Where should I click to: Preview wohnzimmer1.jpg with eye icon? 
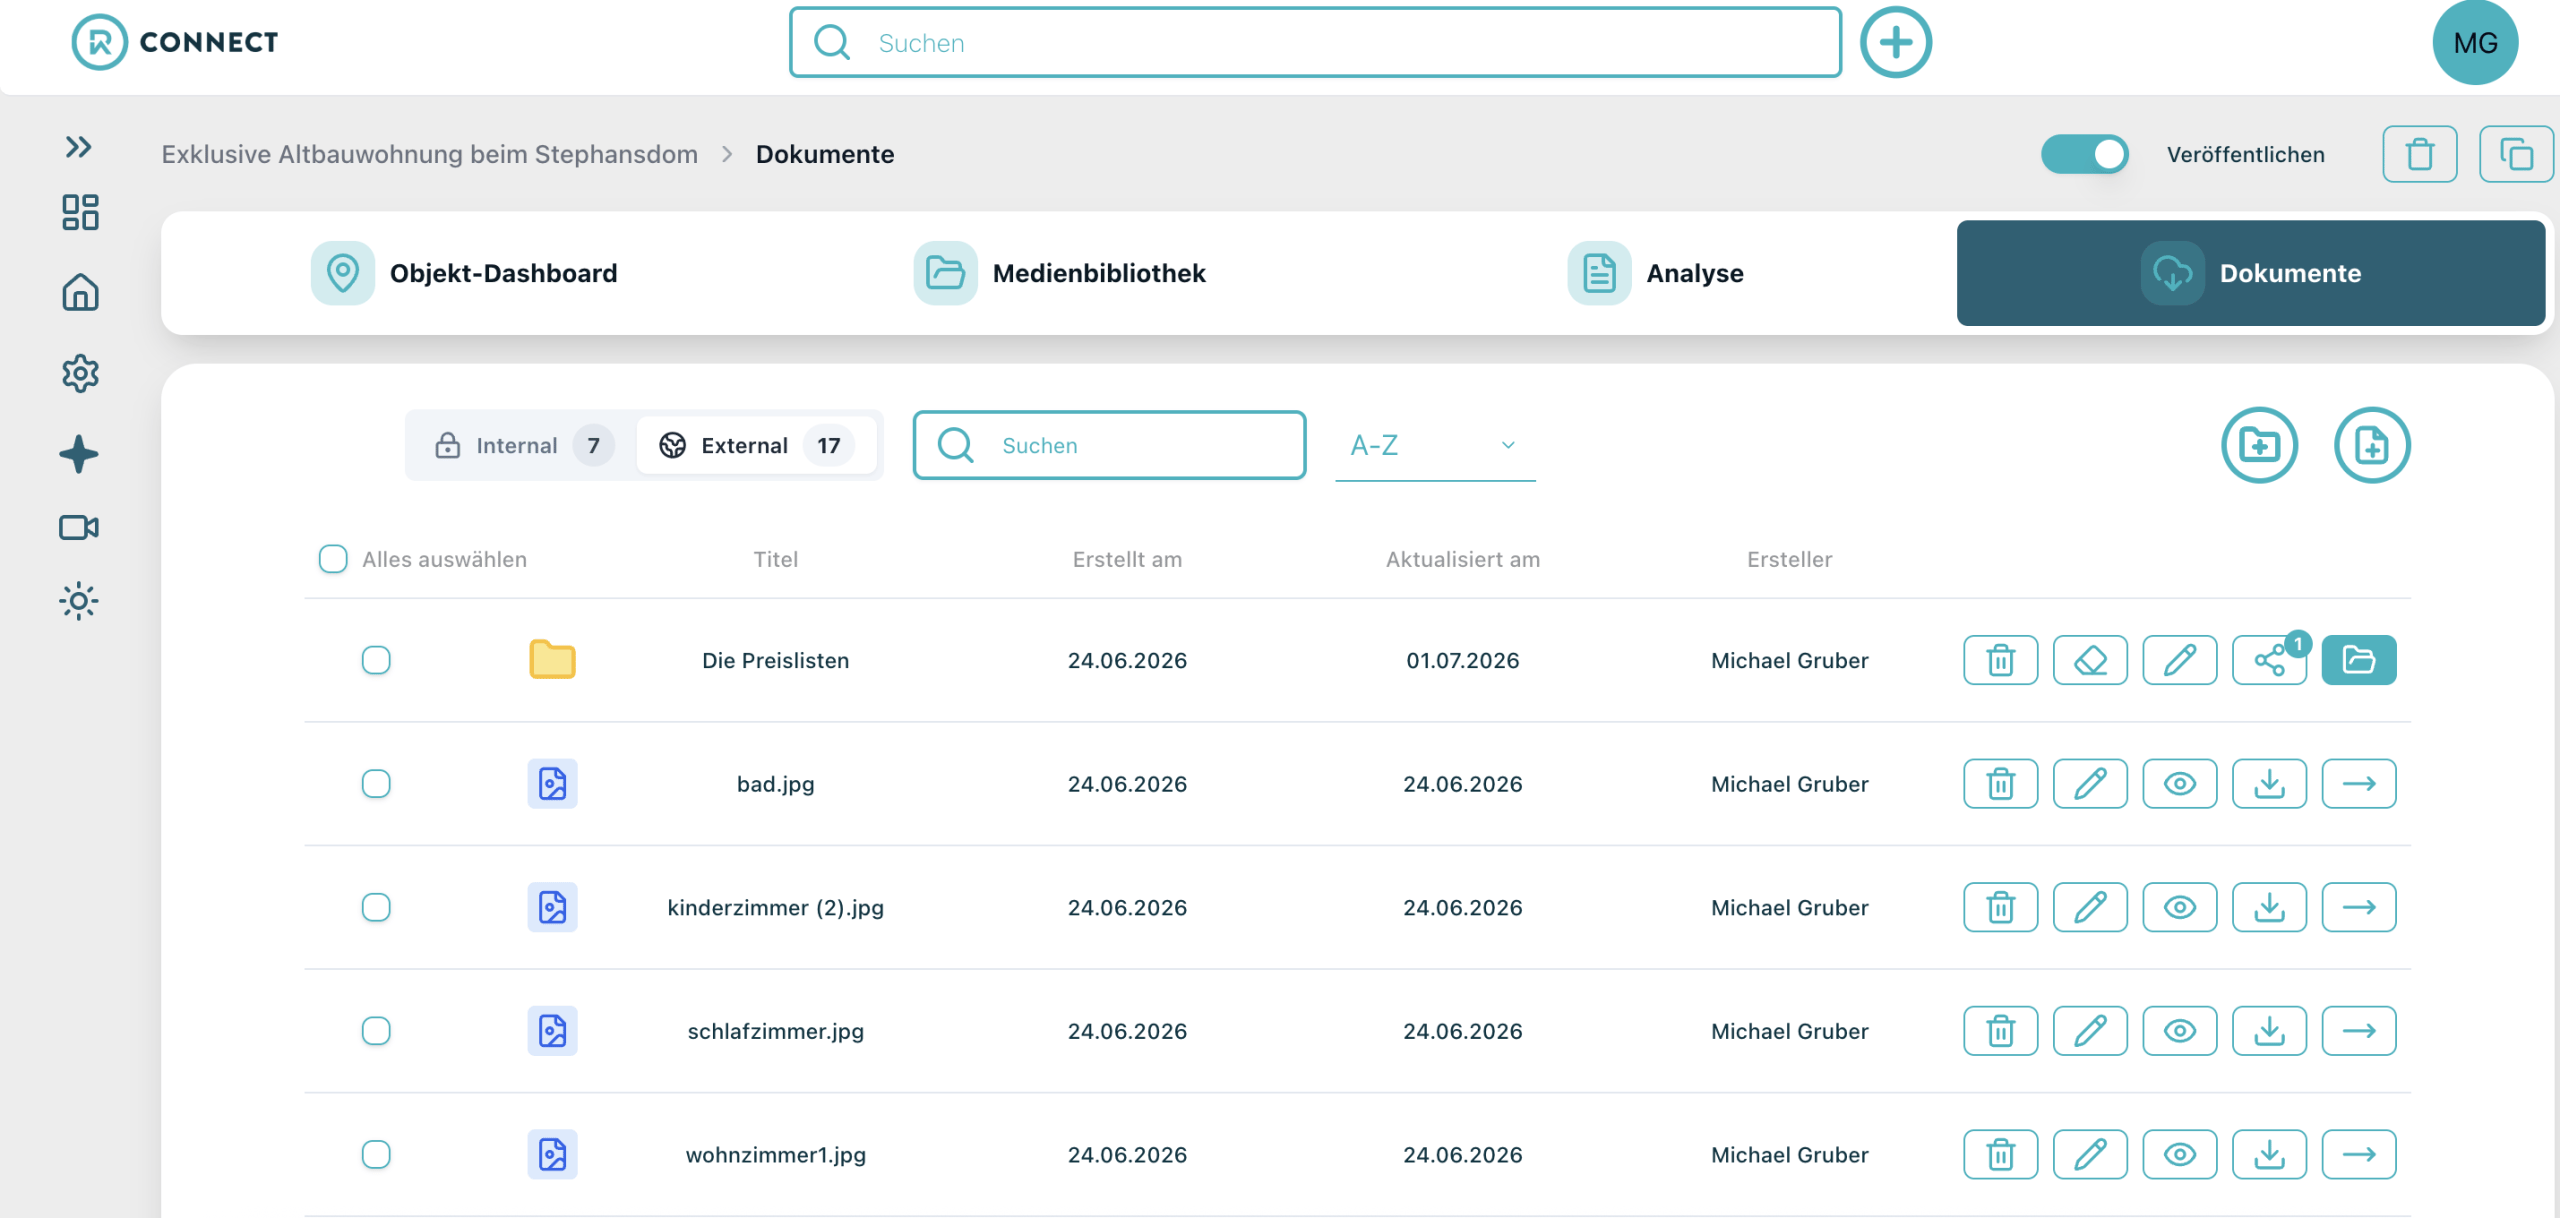click(2179, 1155)
